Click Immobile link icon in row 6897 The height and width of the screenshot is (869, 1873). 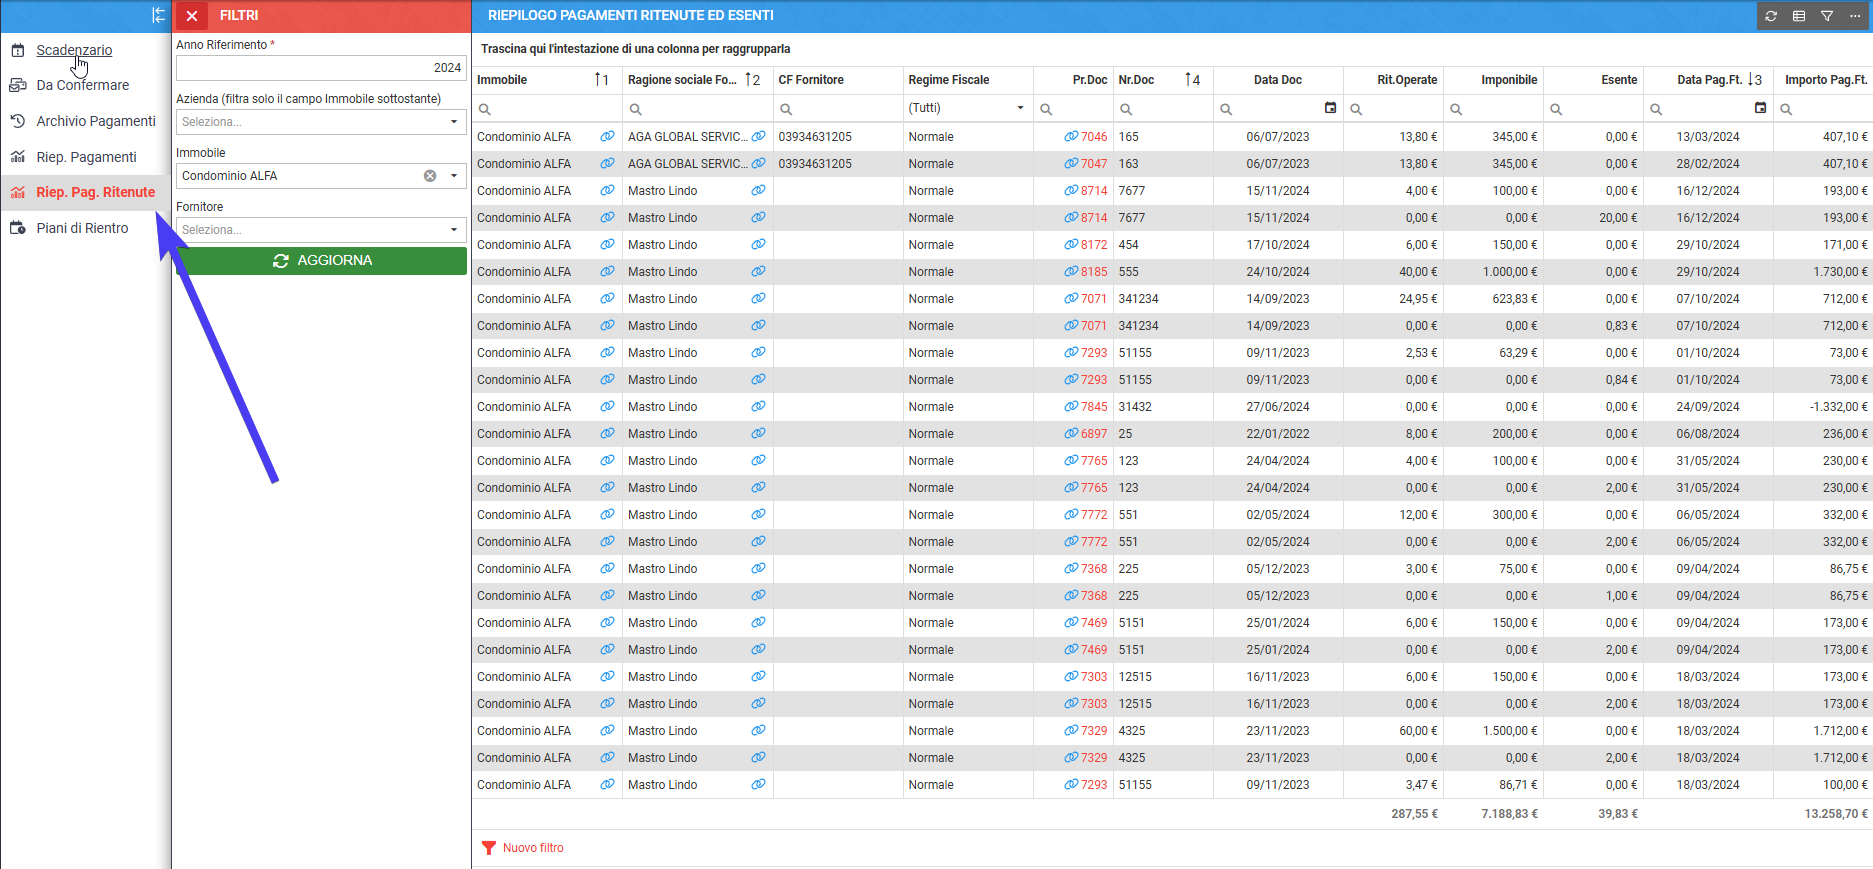[607, 433]
